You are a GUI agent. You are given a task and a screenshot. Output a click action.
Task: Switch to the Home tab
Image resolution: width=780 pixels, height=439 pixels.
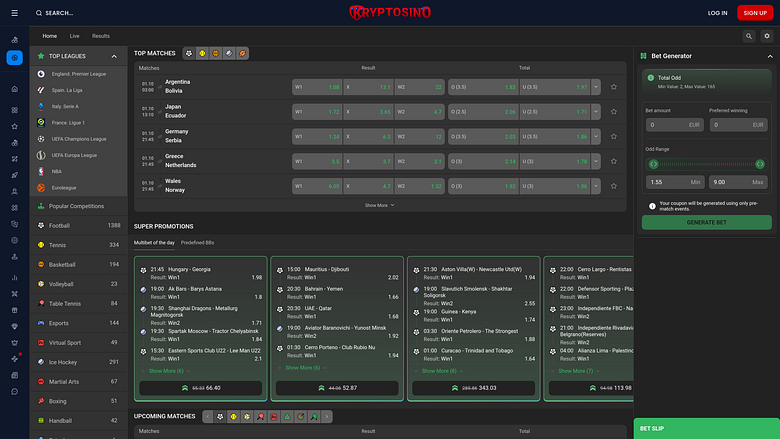(50, 36)
